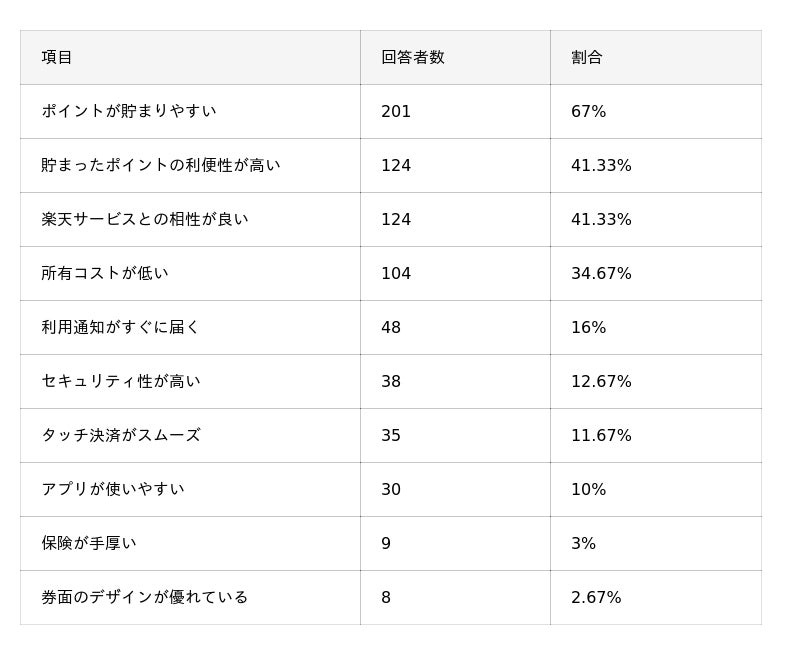Click the 割合 column header
Screen dimensions: 800x655
[x=587, y=58]
